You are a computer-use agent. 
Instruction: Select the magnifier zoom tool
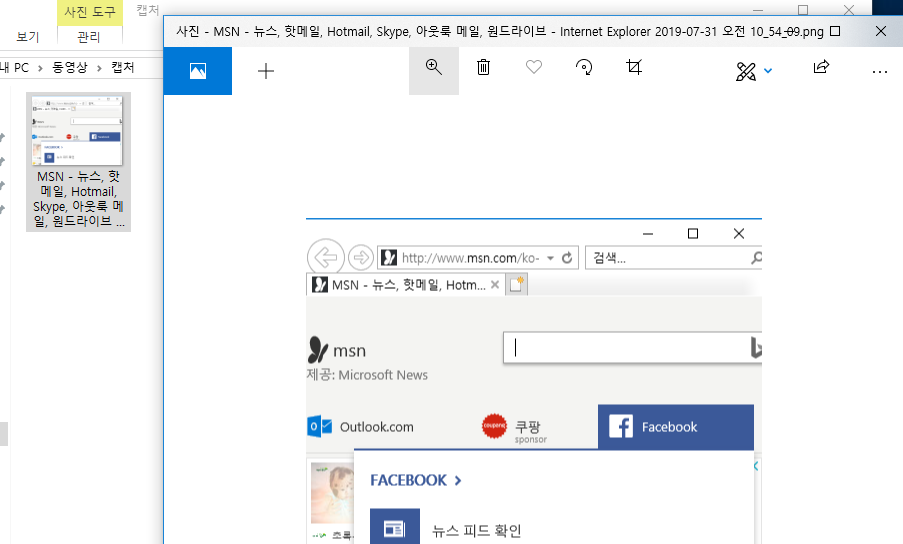click(x=434, y=69)
